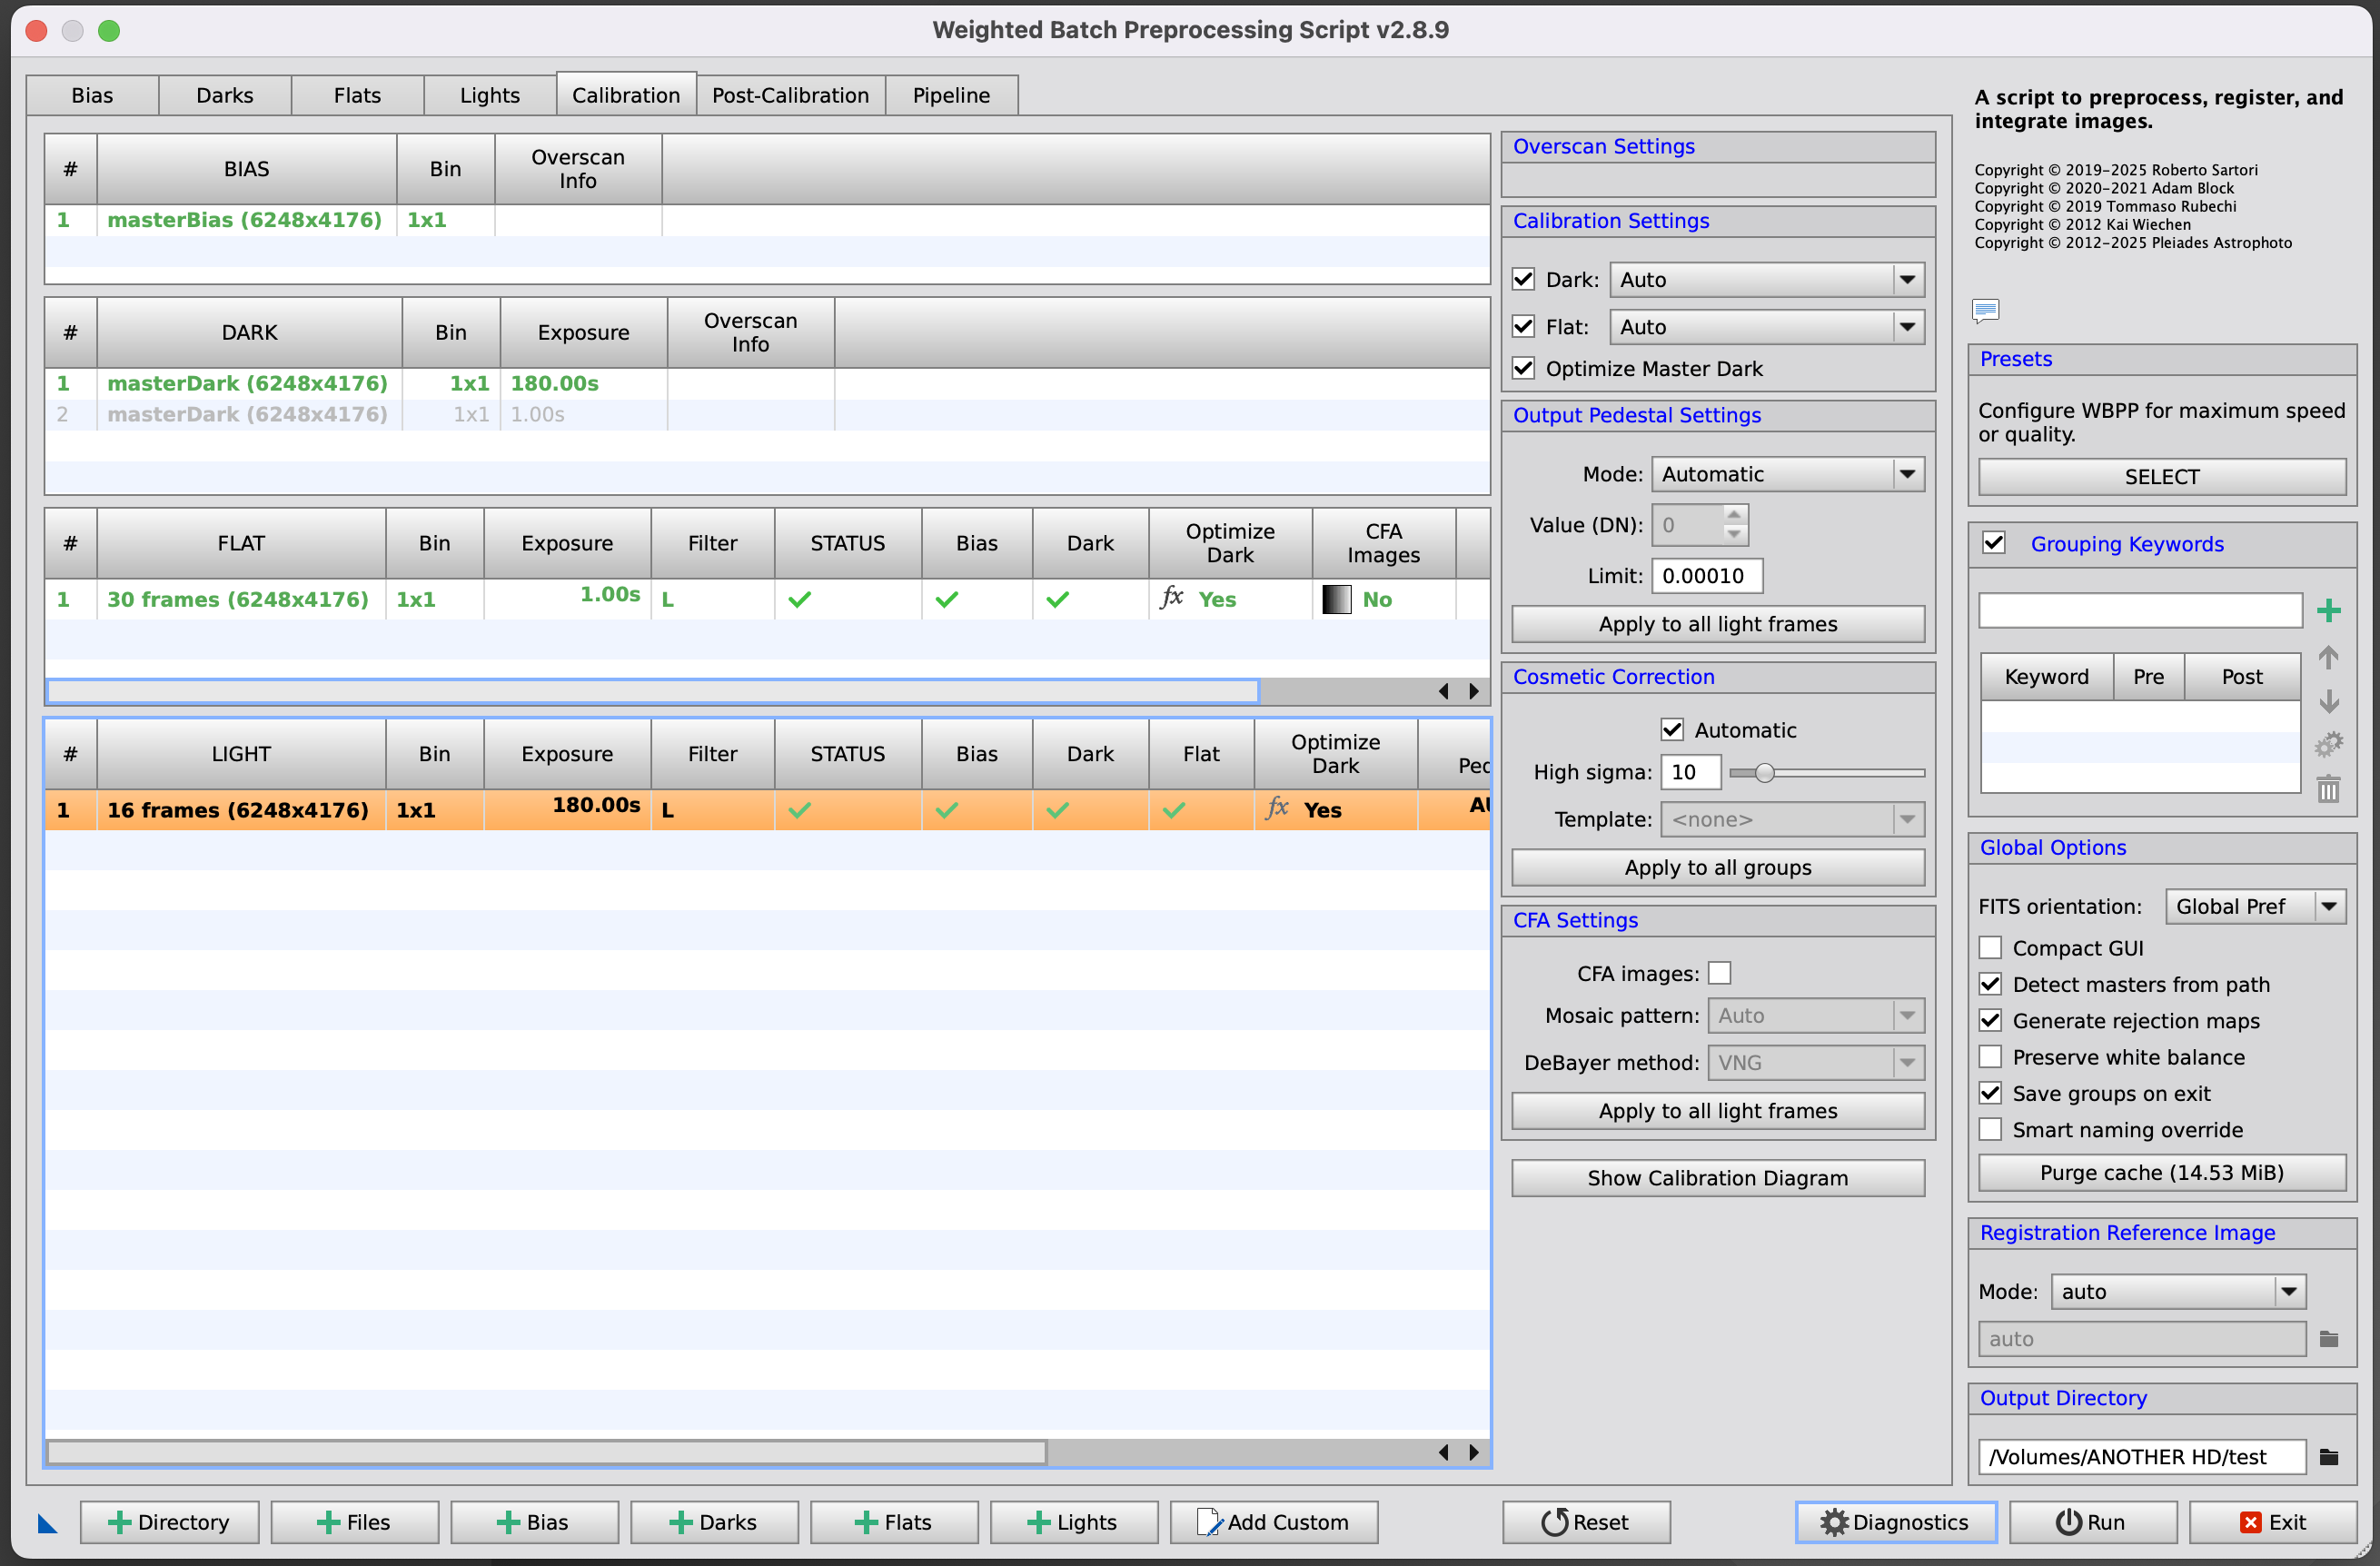Click the registration reference image folder icon
Viewport: 2380px width, 1566px height.
2328,1339
